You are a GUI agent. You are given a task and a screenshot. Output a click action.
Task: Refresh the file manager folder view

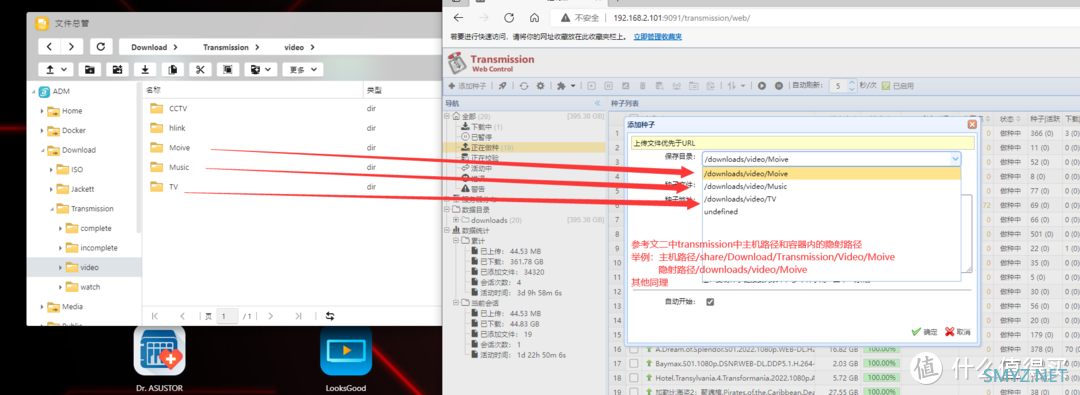101,47
